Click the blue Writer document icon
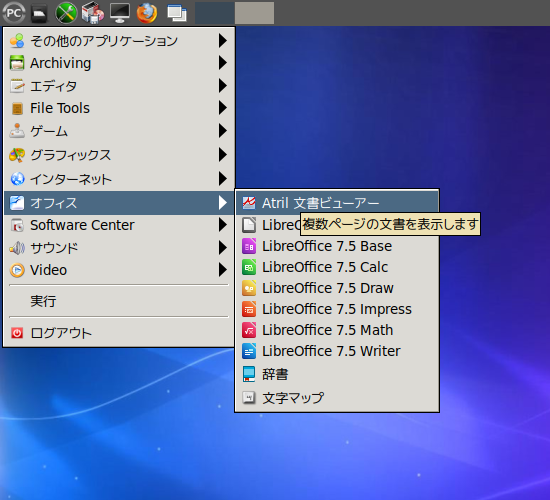This screenshot has height=500, width=550. (x=249, y=351)
